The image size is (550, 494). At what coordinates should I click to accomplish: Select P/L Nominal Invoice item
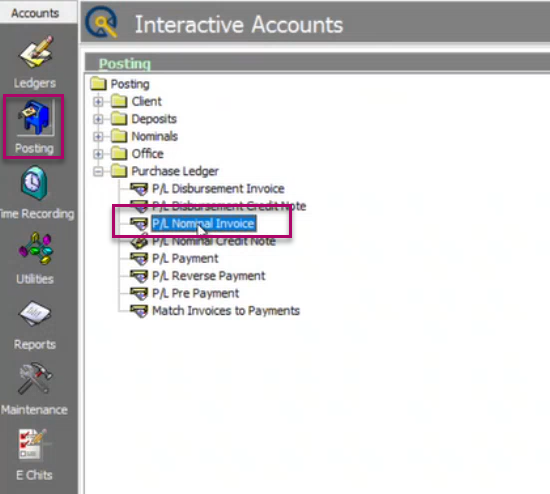[203, 223]
